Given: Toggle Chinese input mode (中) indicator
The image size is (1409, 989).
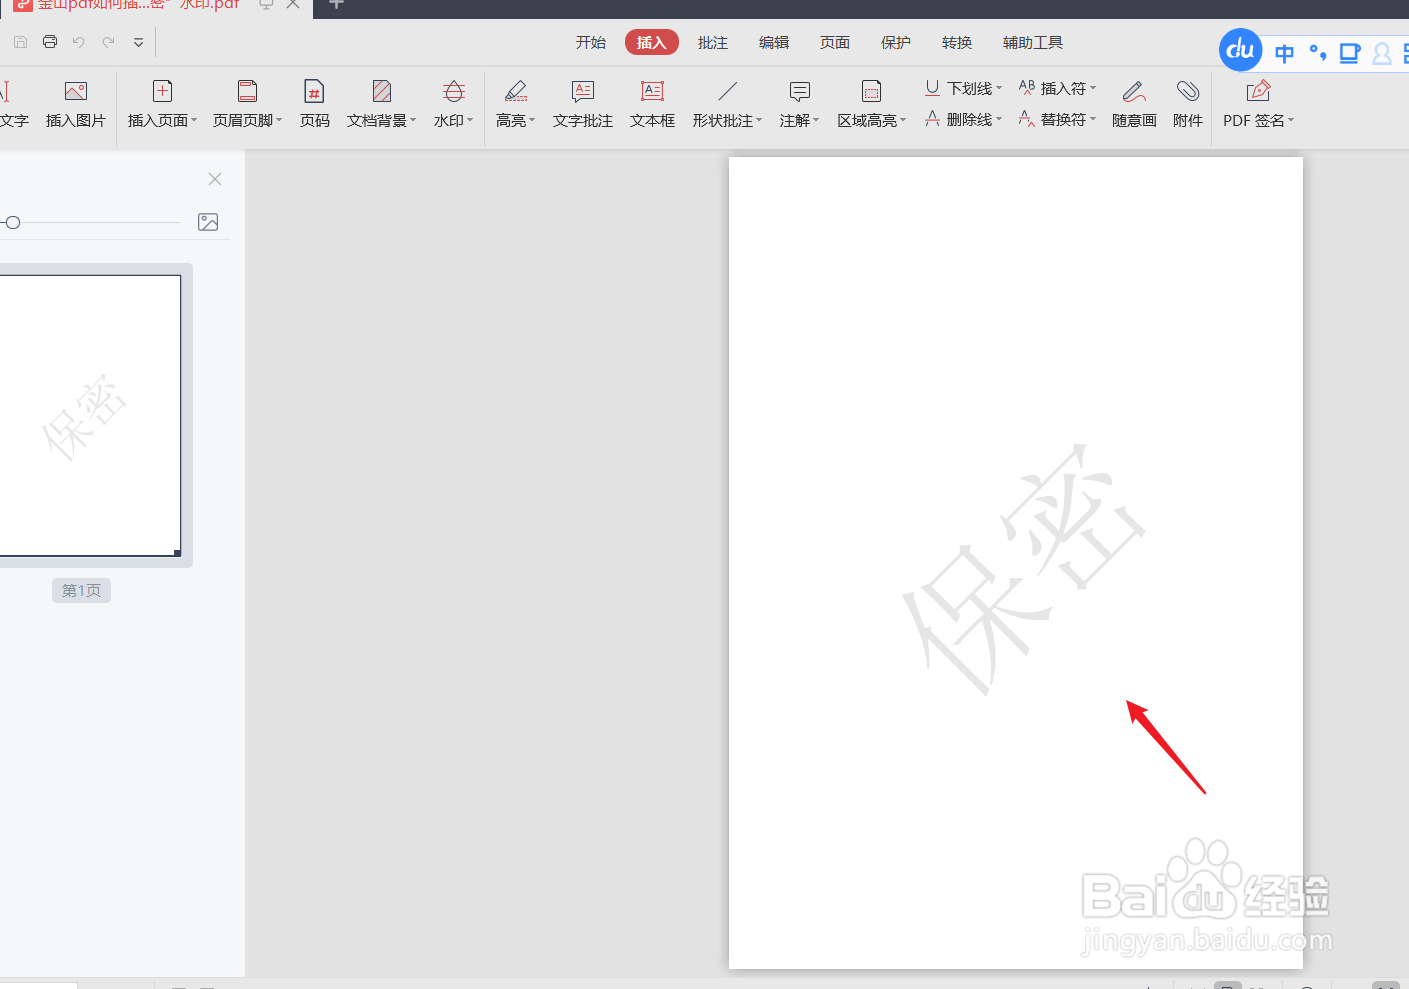Looking at the screenshot, I should [x=1285, y=53].
